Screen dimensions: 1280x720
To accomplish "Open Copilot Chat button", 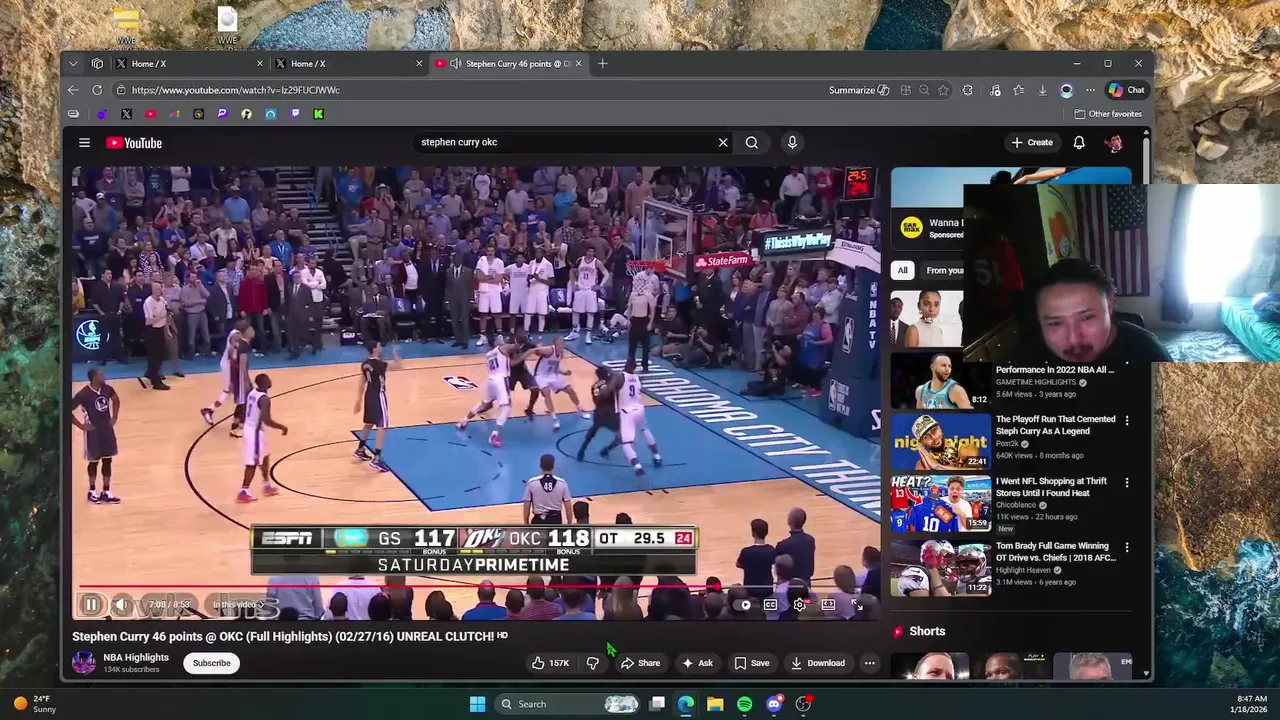I will (1126, 90).
